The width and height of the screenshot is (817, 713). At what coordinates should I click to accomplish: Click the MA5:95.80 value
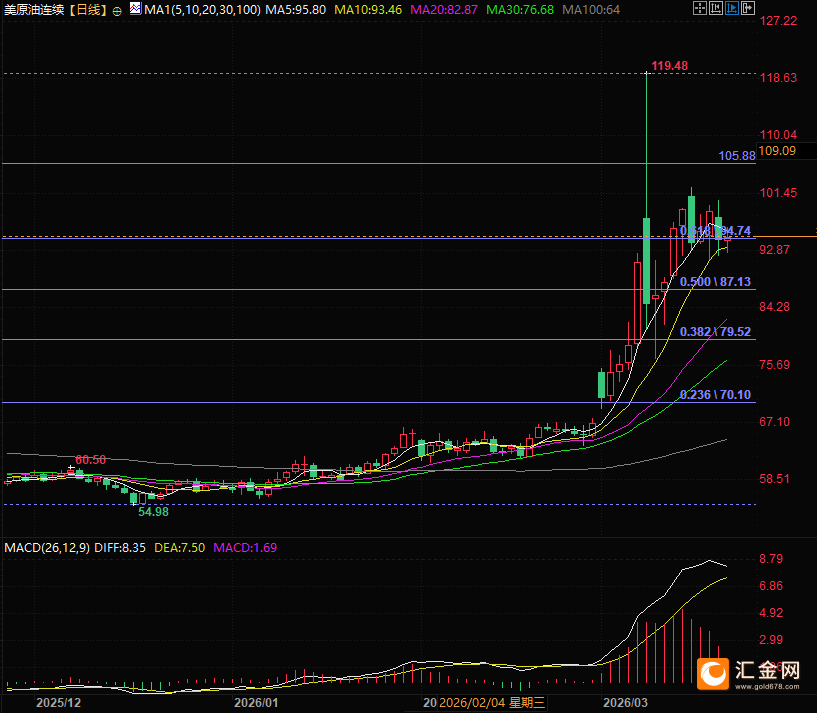point(296,10)
